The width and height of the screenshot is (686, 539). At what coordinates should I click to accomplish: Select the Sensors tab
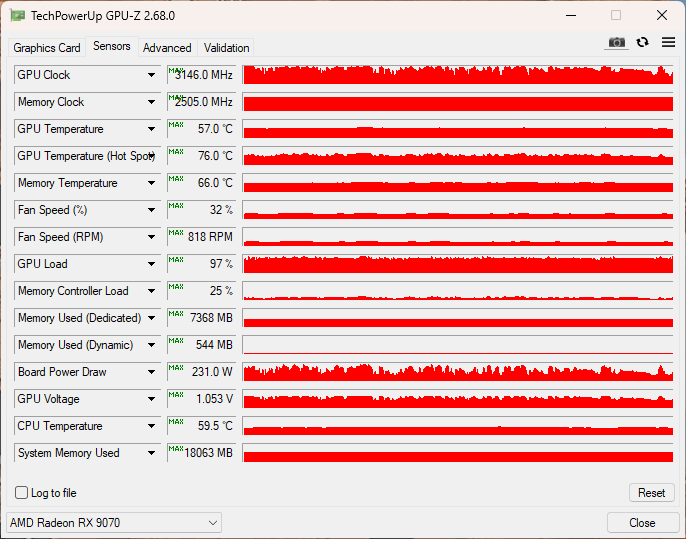click(112, 46)
